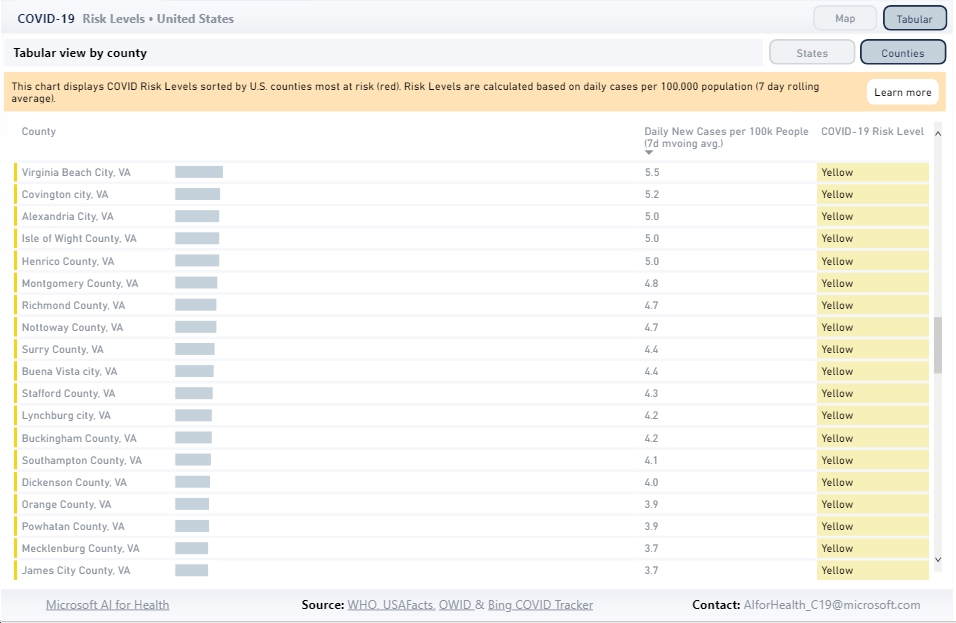
Task: Click the scroll up arrow of the table
Action: point(938,134)
